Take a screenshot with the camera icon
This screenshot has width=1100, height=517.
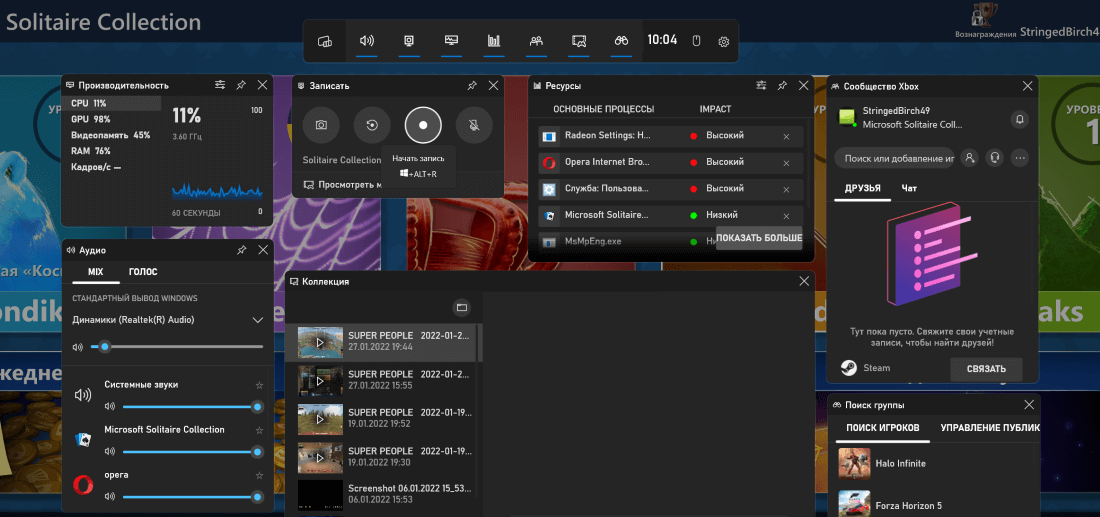321,126
